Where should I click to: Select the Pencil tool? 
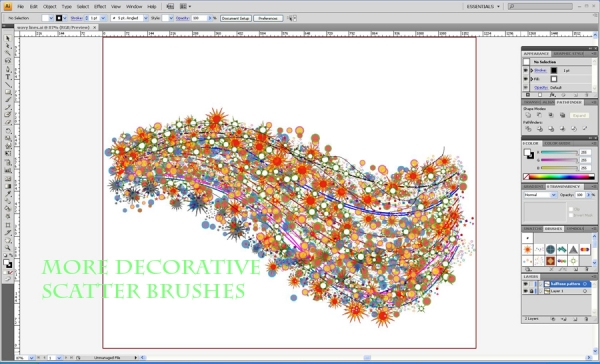coord(8,108)
